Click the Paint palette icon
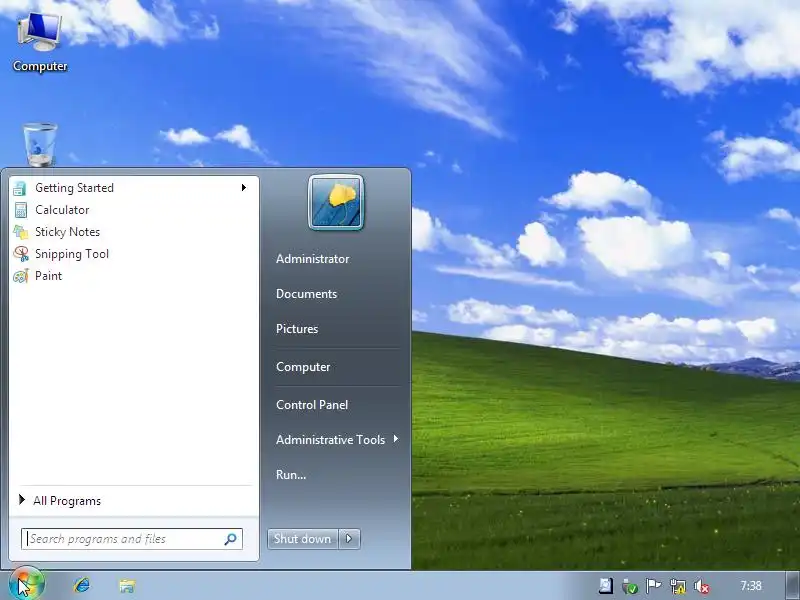The image size is (800, 600). tap(21, 276)
